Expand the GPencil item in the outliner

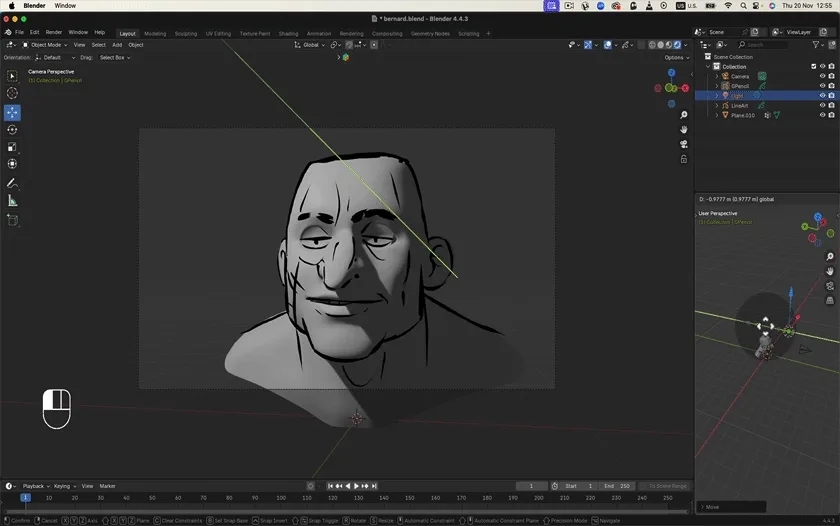coord(716,86)
